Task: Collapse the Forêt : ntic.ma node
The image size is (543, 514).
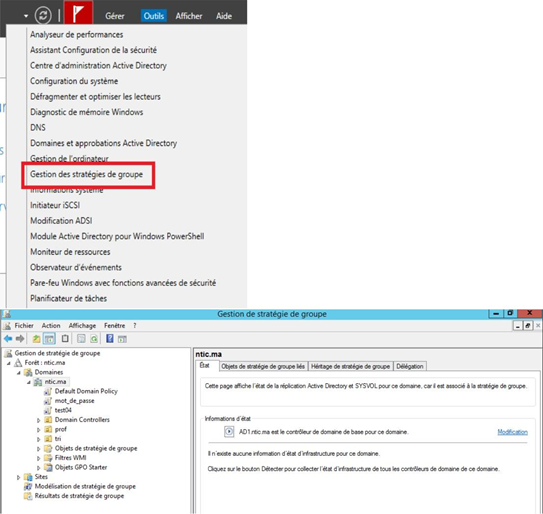Action: 9,363
